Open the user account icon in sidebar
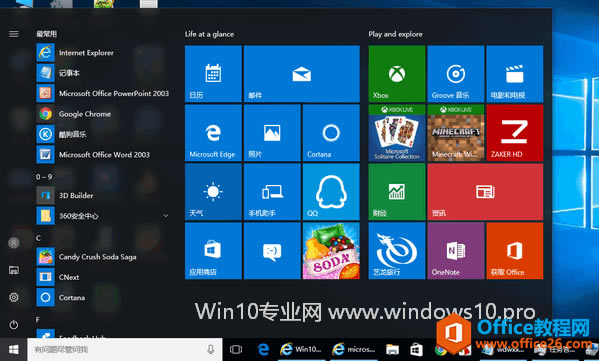The height and width of the screenshot is (361, 599). tap(14, 243)
